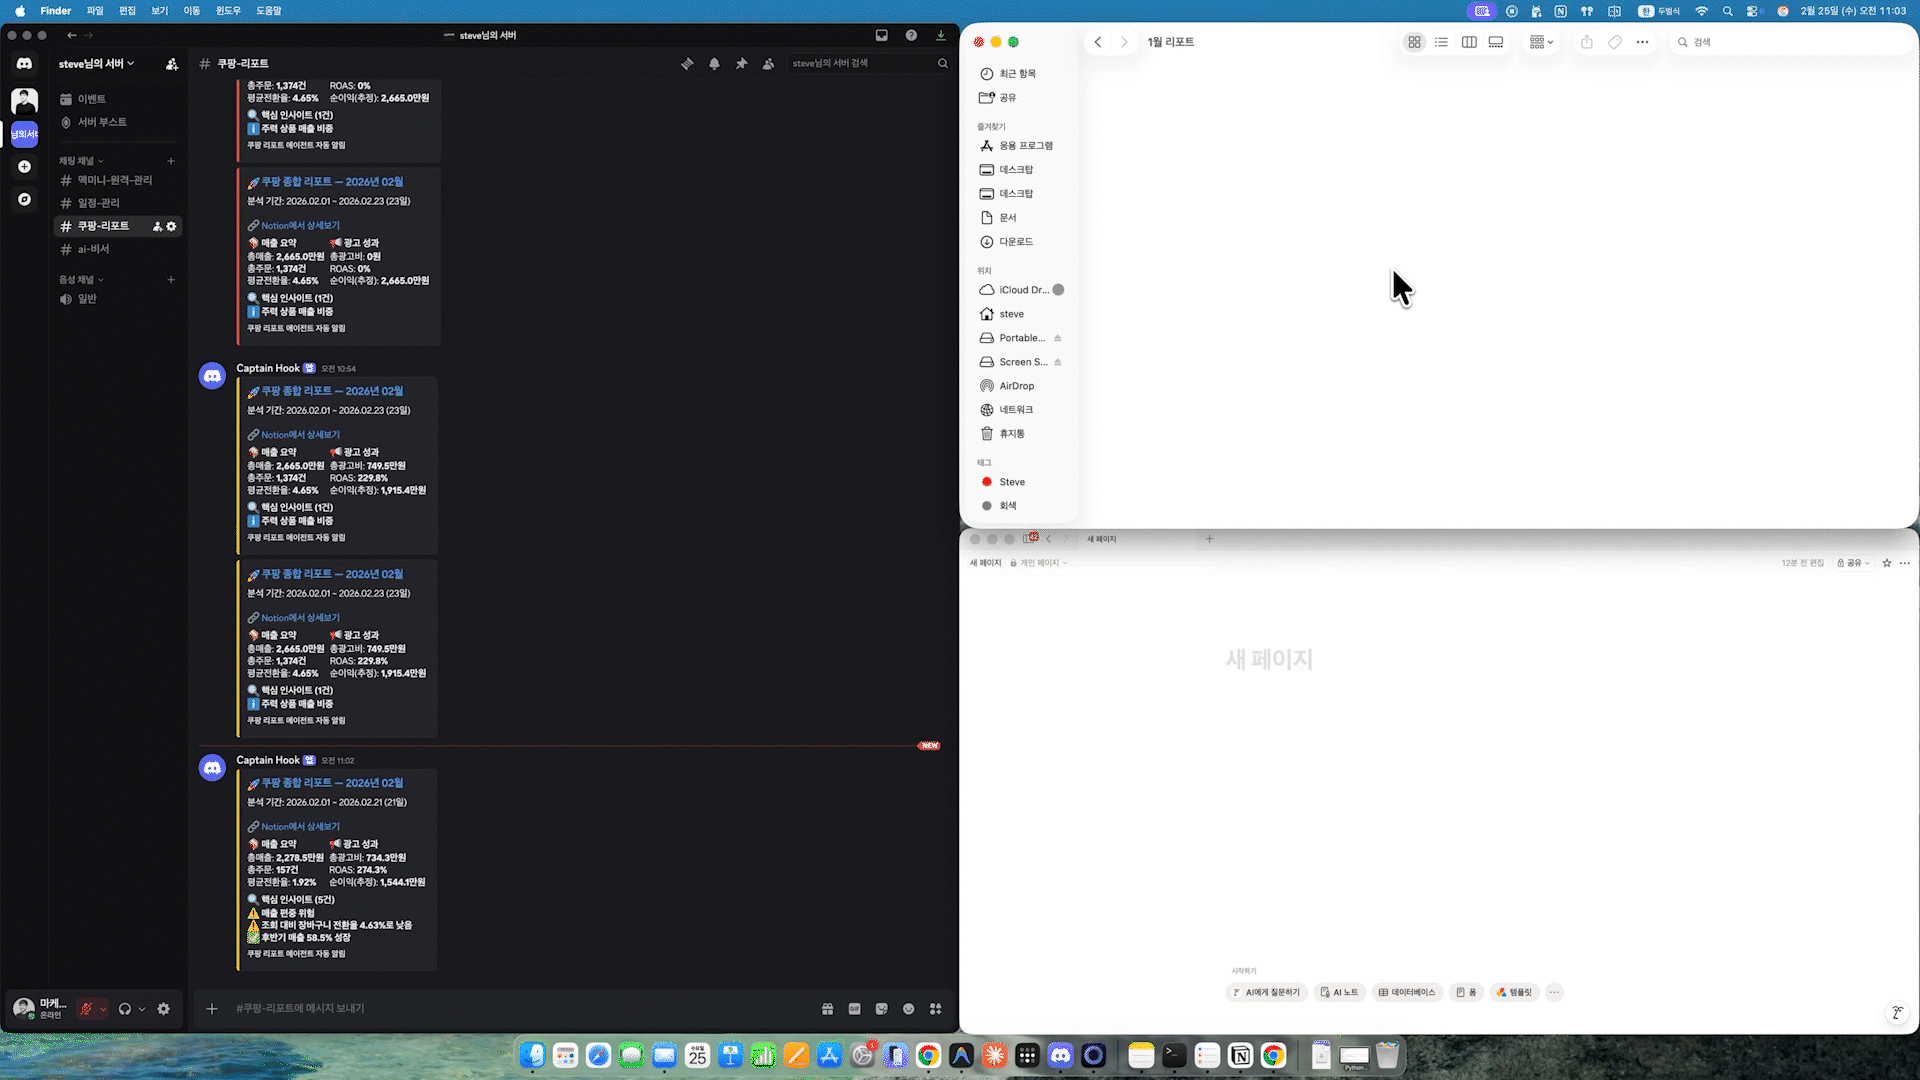Click the 쿠팡-리포트 message input box

[x=520, y=1009]
